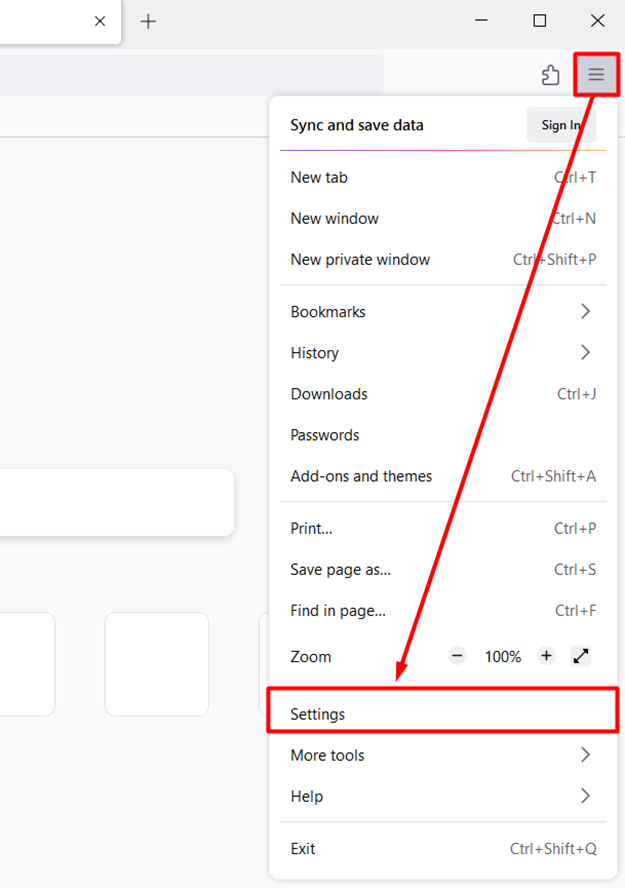Maximize the browser window
The height and width of the screenshot is (888, 625).
[540, 20]
